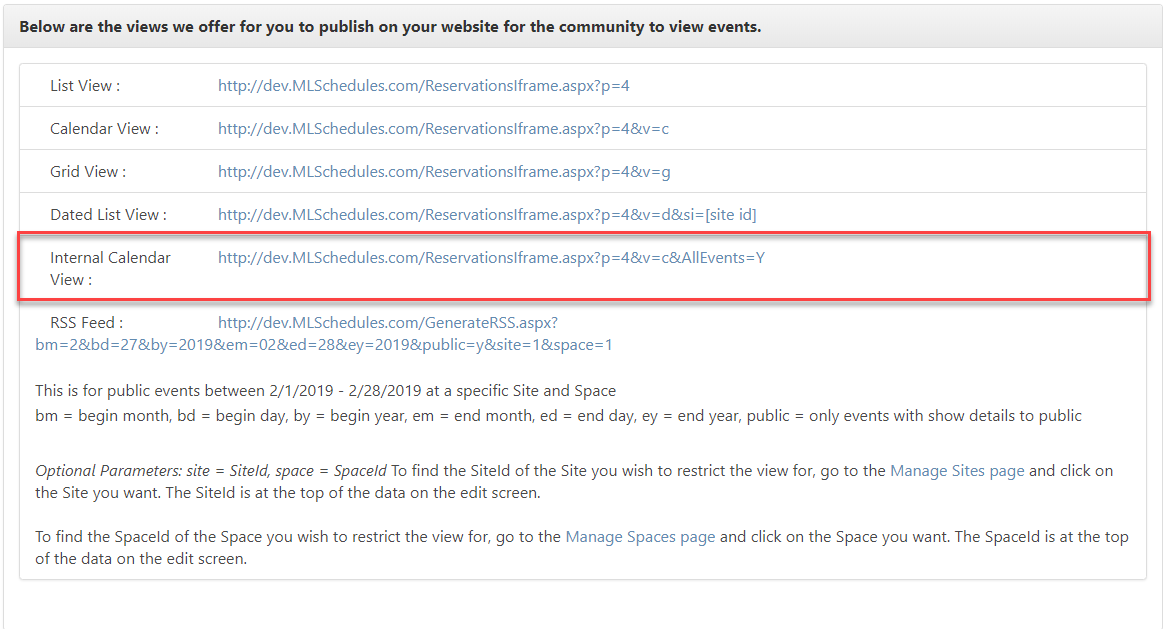
Task: Click the 'Grid View :' label
Action: 88,172
